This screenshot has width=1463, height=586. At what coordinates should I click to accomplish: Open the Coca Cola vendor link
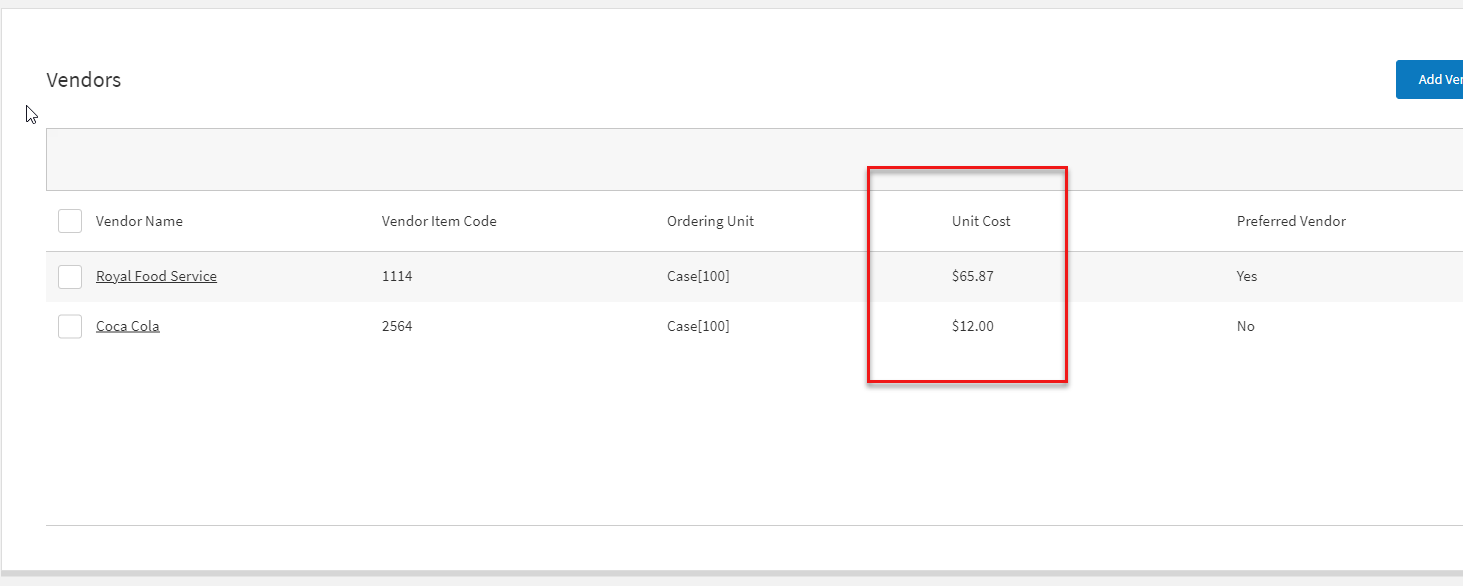pyautogui.click(x=127, y=326)
